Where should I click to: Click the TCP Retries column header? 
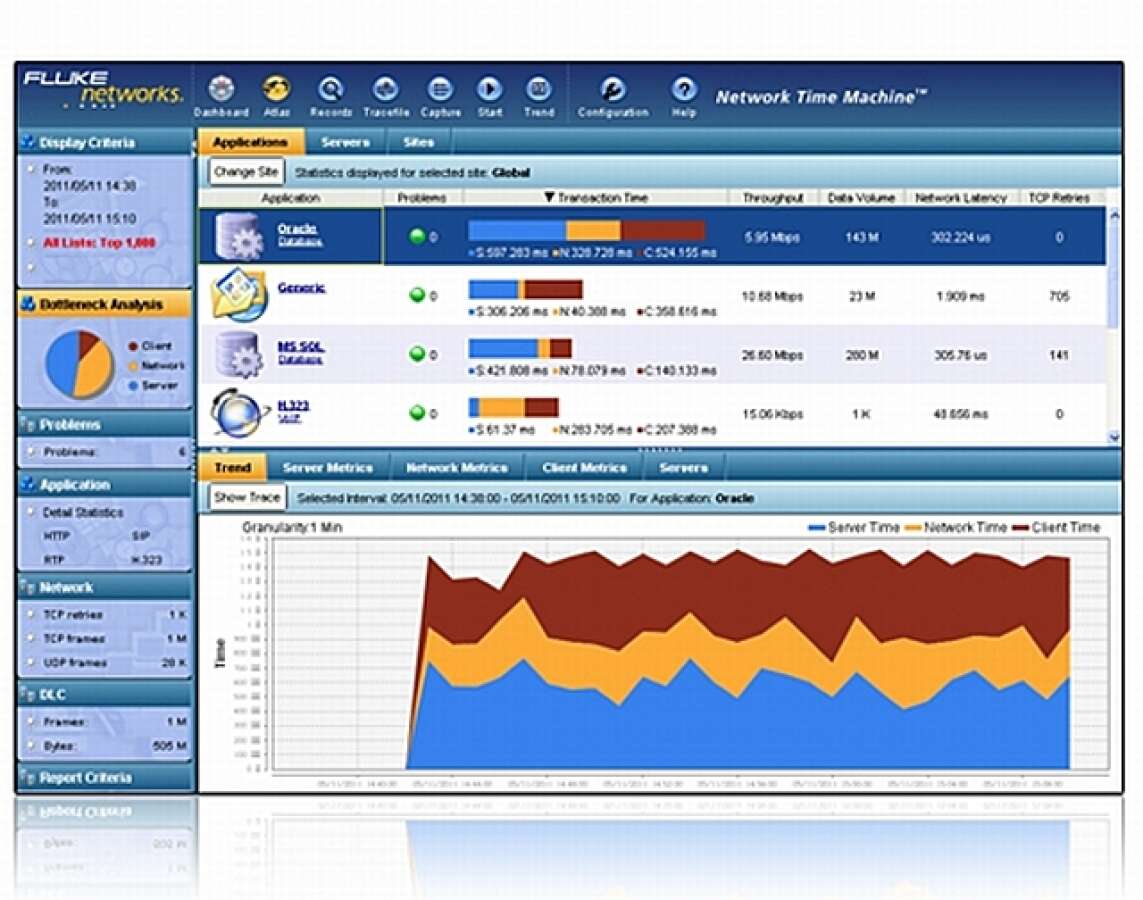pos(1058,197)
